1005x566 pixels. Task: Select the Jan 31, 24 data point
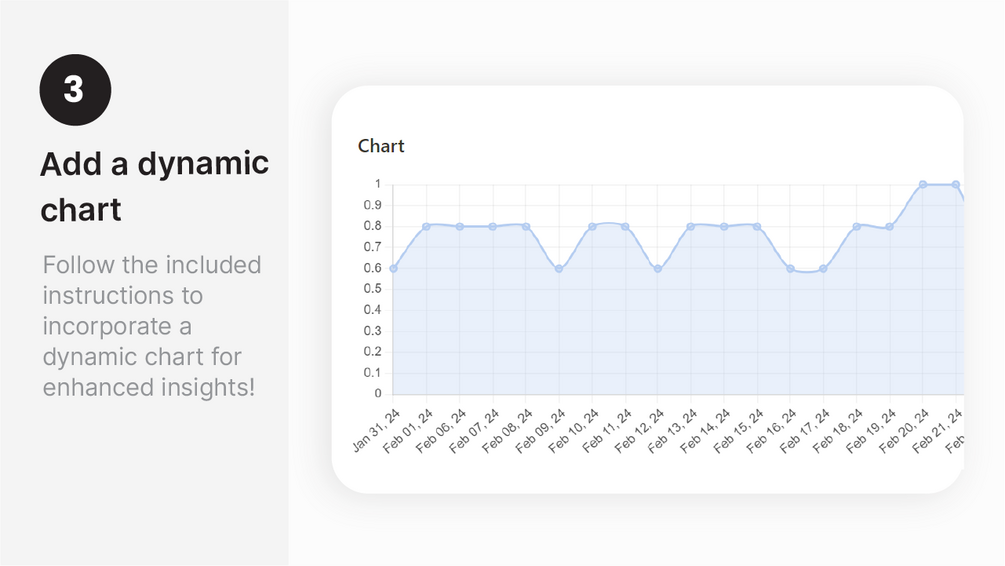(393, 268)
